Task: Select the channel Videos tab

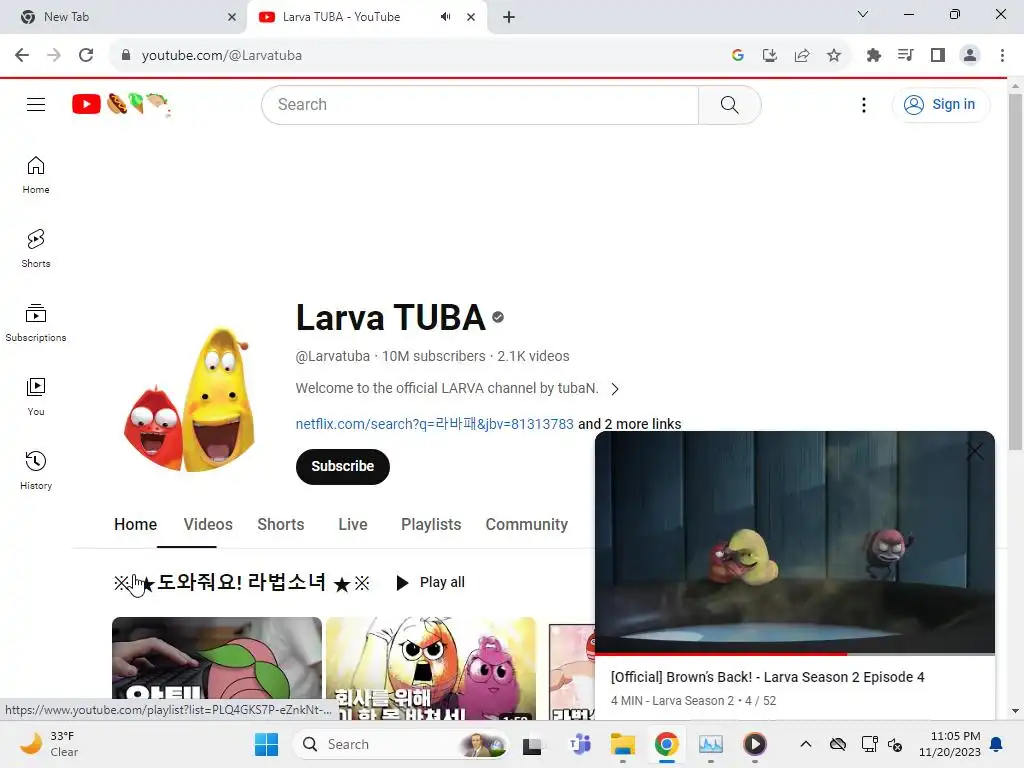Action: click(x=208, y=524)
